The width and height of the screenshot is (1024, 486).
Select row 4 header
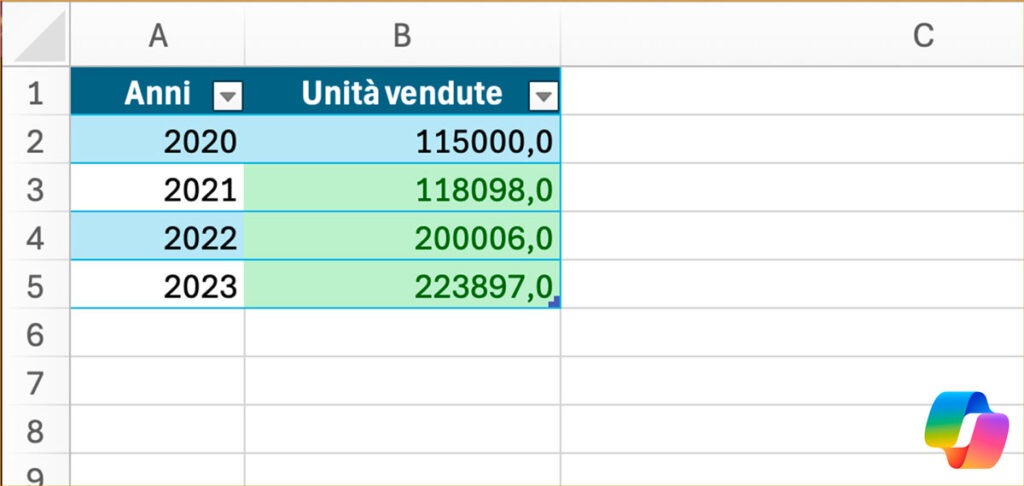(x=35, y=236)
